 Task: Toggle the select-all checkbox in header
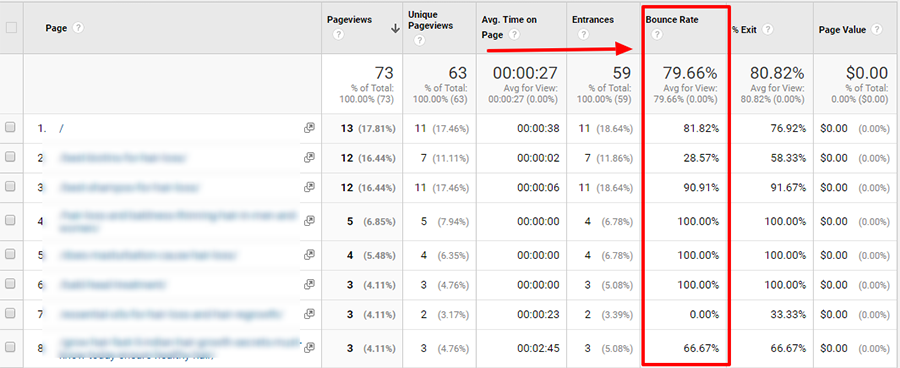click(11, 27)
